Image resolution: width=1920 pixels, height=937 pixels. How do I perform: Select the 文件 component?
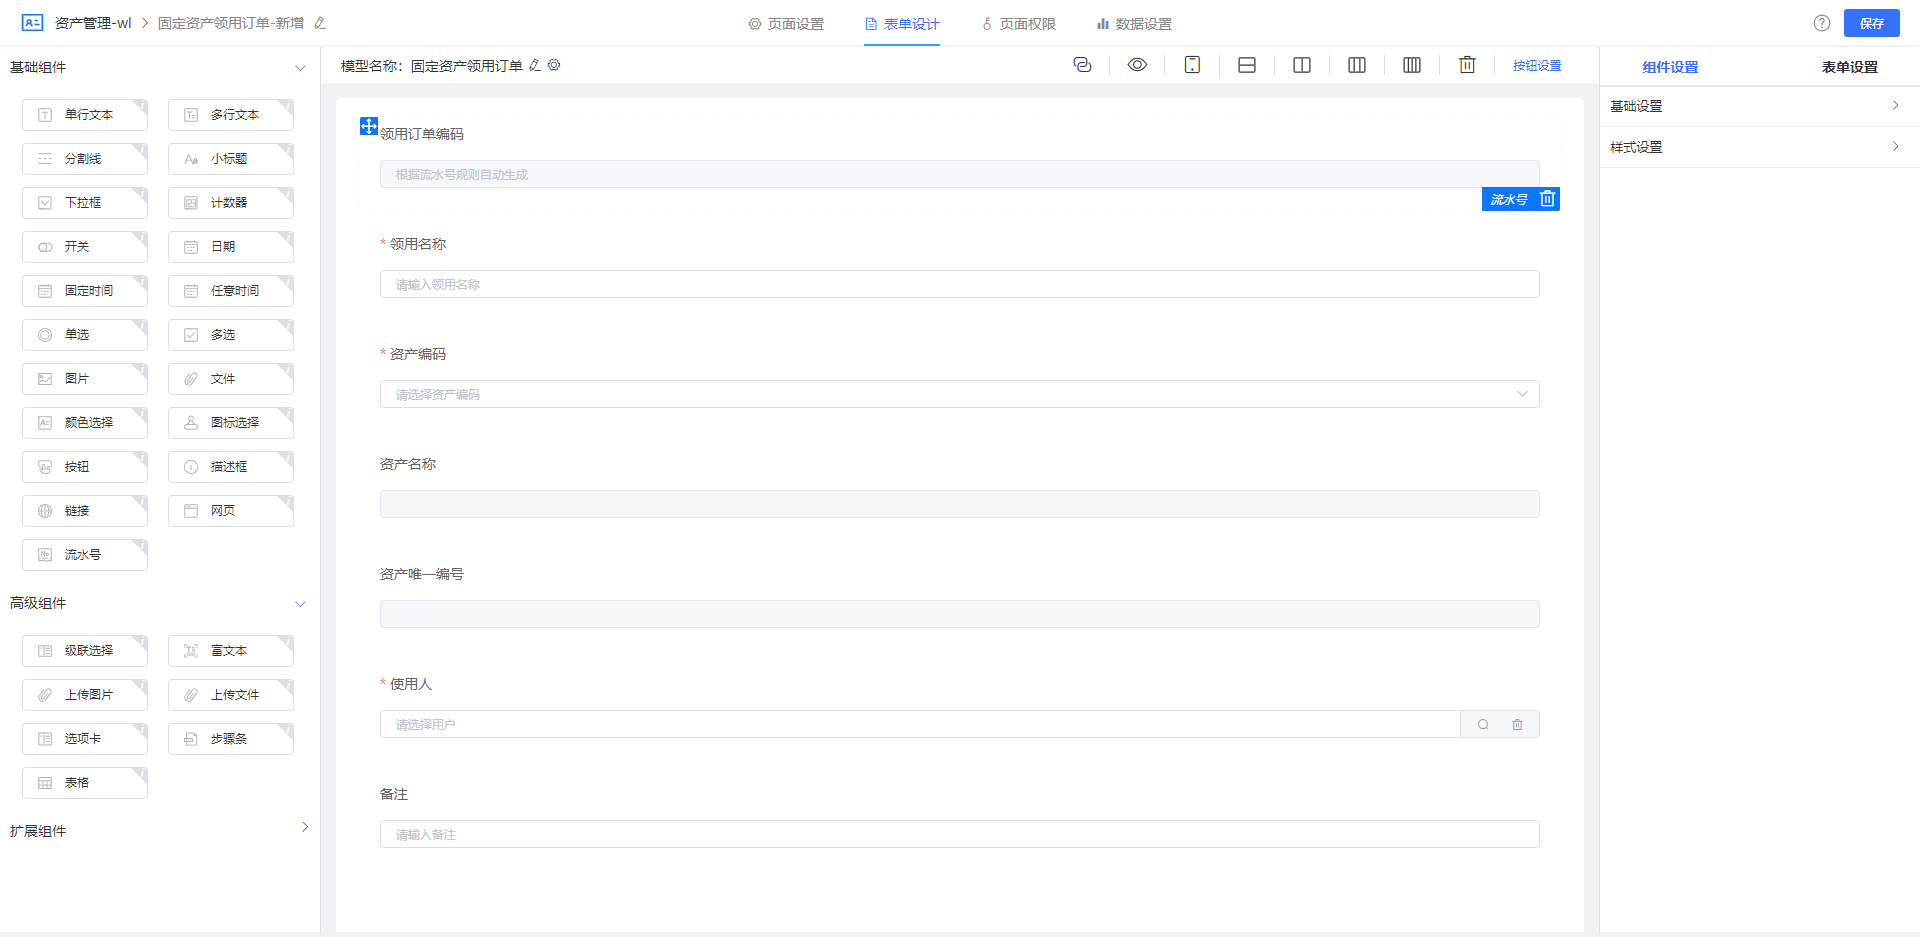tap(231, 379)
